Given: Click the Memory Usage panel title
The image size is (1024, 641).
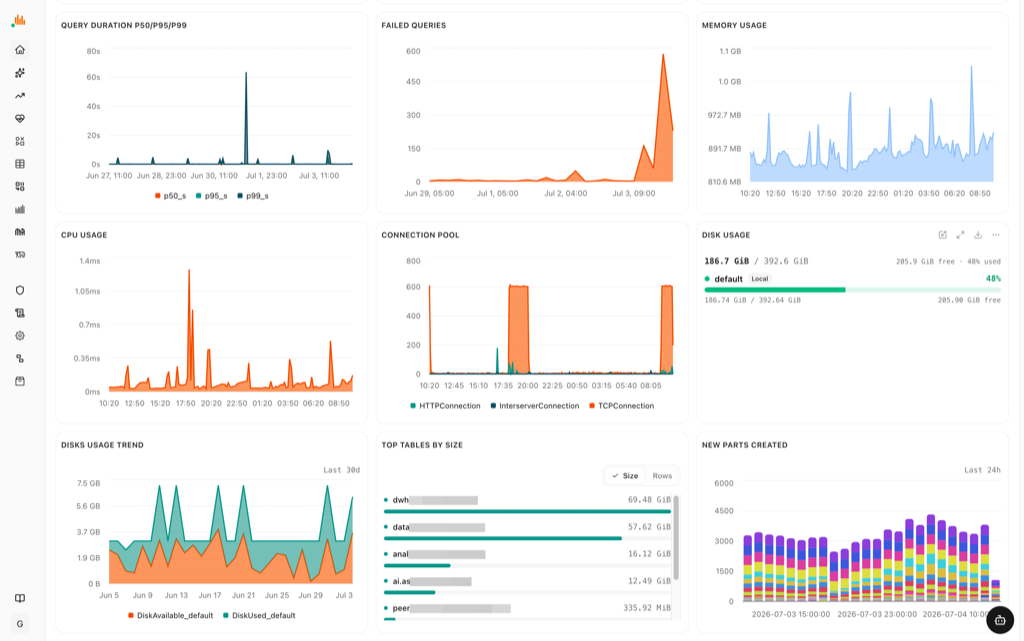Looking at the screenshot, I should 734,25.
